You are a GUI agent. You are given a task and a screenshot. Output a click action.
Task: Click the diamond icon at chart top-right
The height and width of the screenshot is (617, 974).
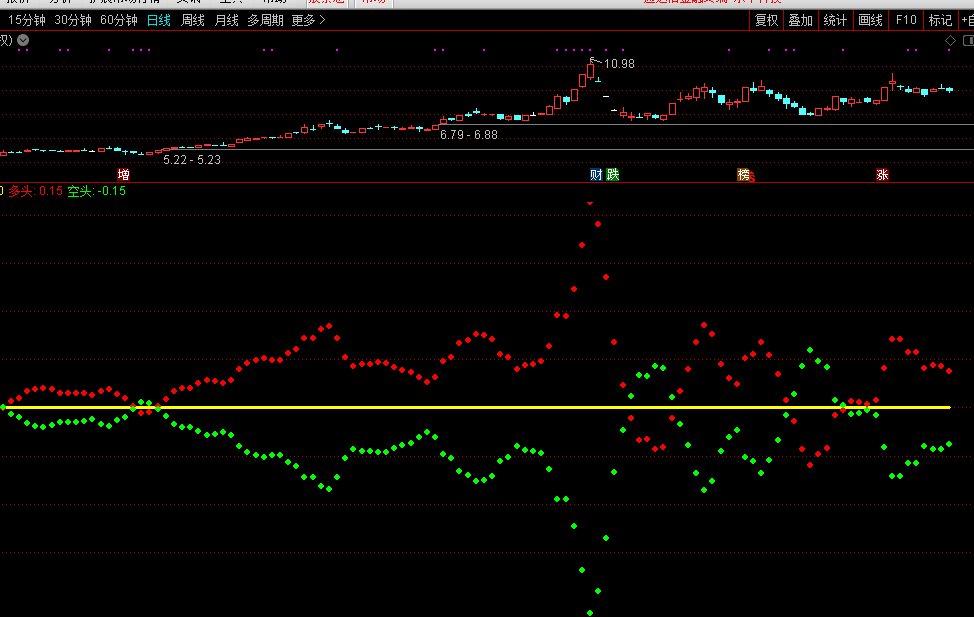pos(951,40)
